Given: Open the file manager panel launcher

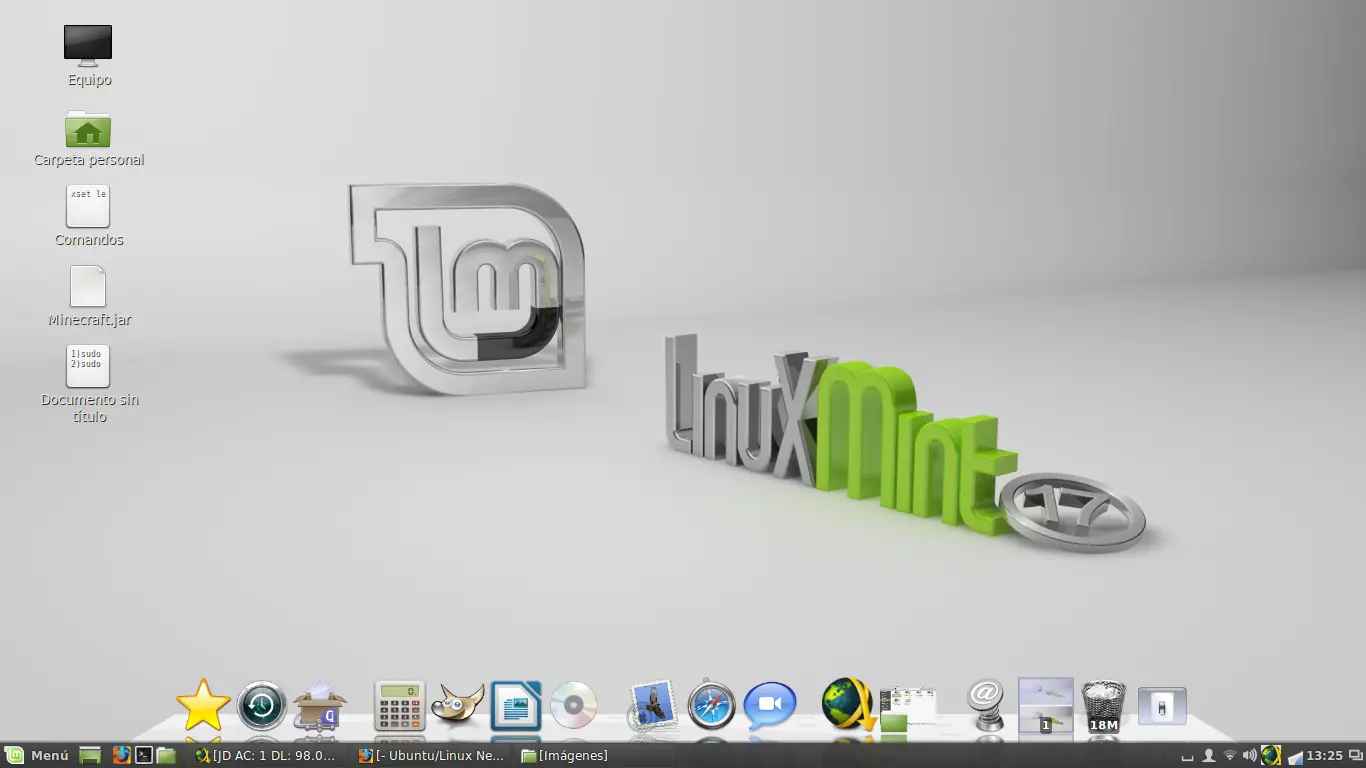Looking at the screenshot, I should click(x=166, y=756).
